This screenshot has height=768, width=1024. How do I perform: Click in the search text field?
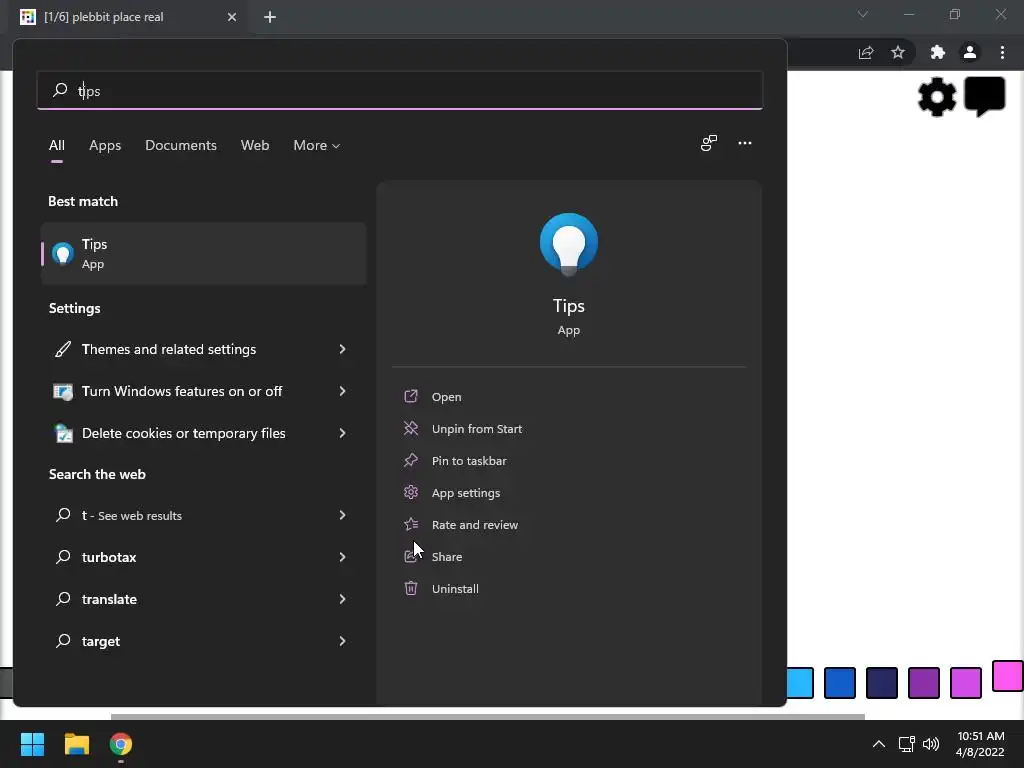click(400, 90)
